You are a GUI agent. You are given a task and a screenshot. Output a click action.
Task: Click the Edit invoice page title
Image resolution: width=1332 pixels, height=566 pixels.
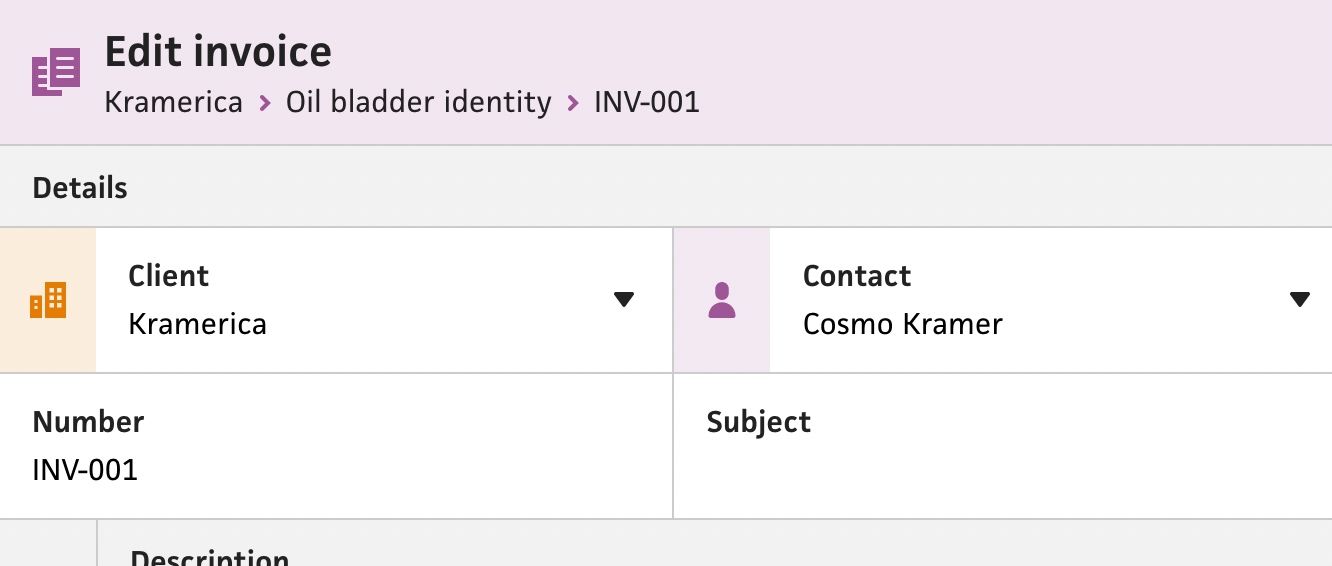click(x=218, y=51)
